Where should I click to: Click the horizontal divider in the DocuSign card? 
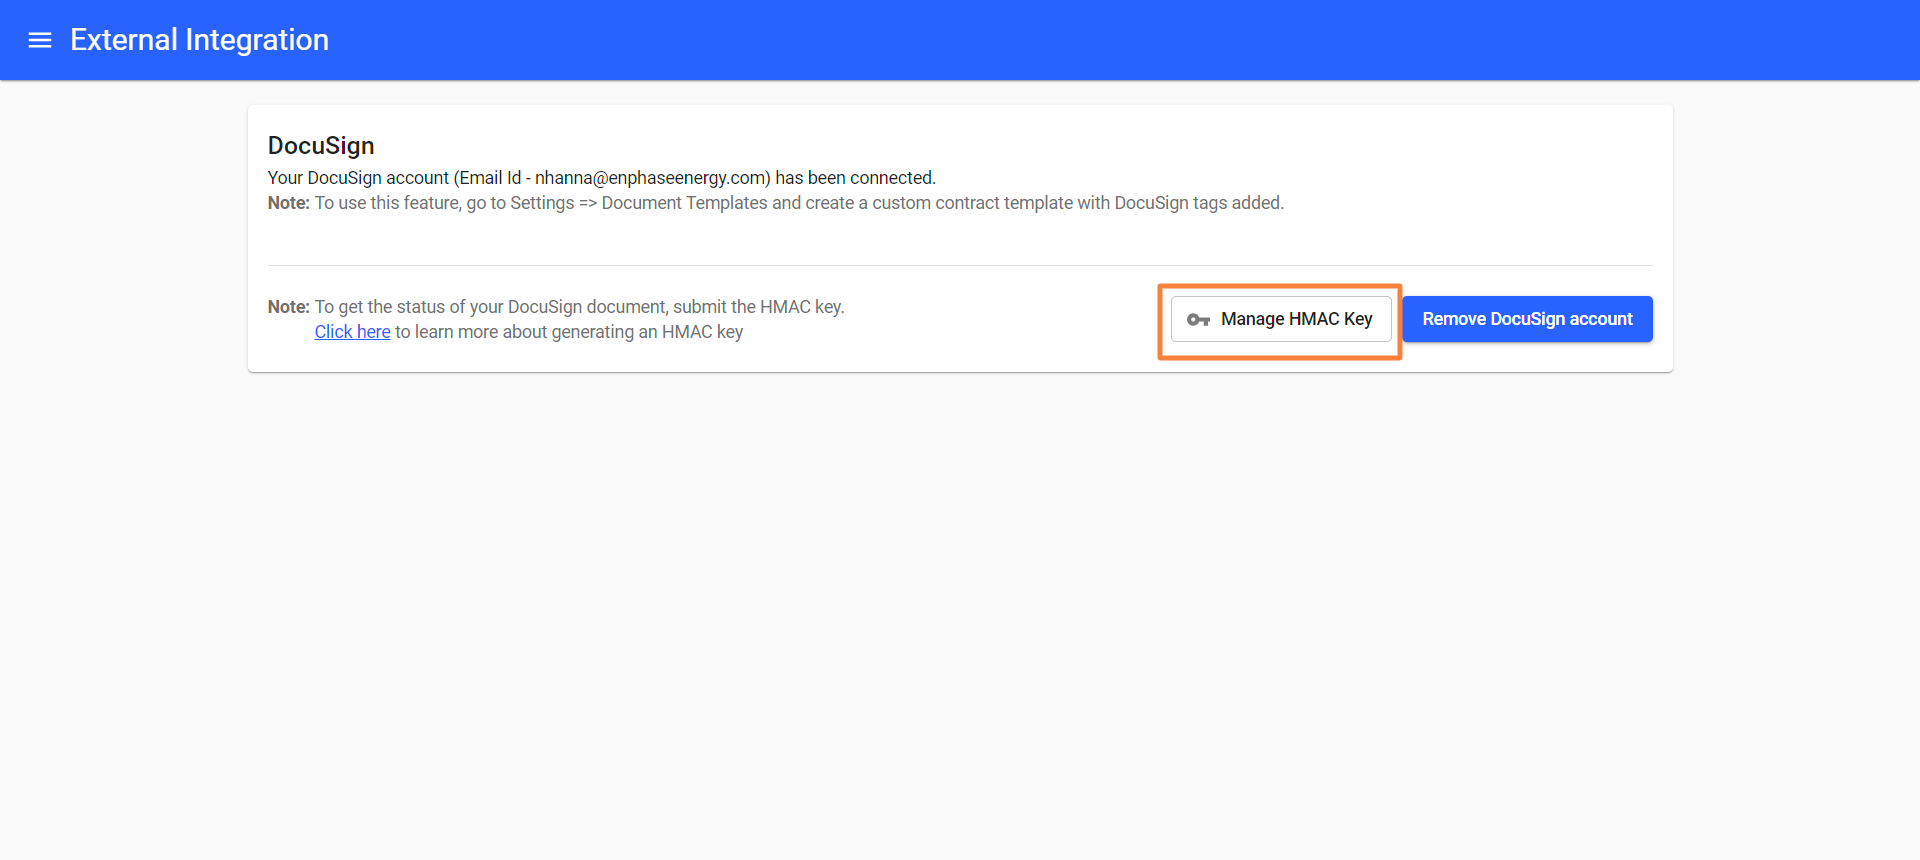click(x=960, y=265)
